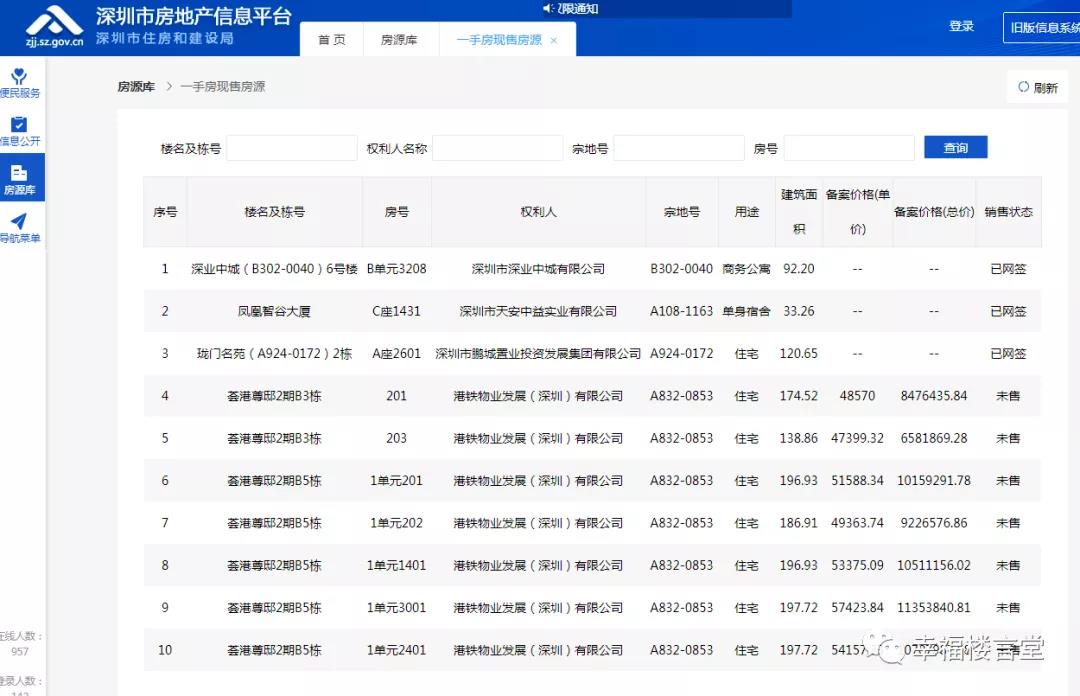The image size is (1080, 696).
Task: Select row 珑门名苑（A924-0172）2栋
Action: tap(592, 354)
